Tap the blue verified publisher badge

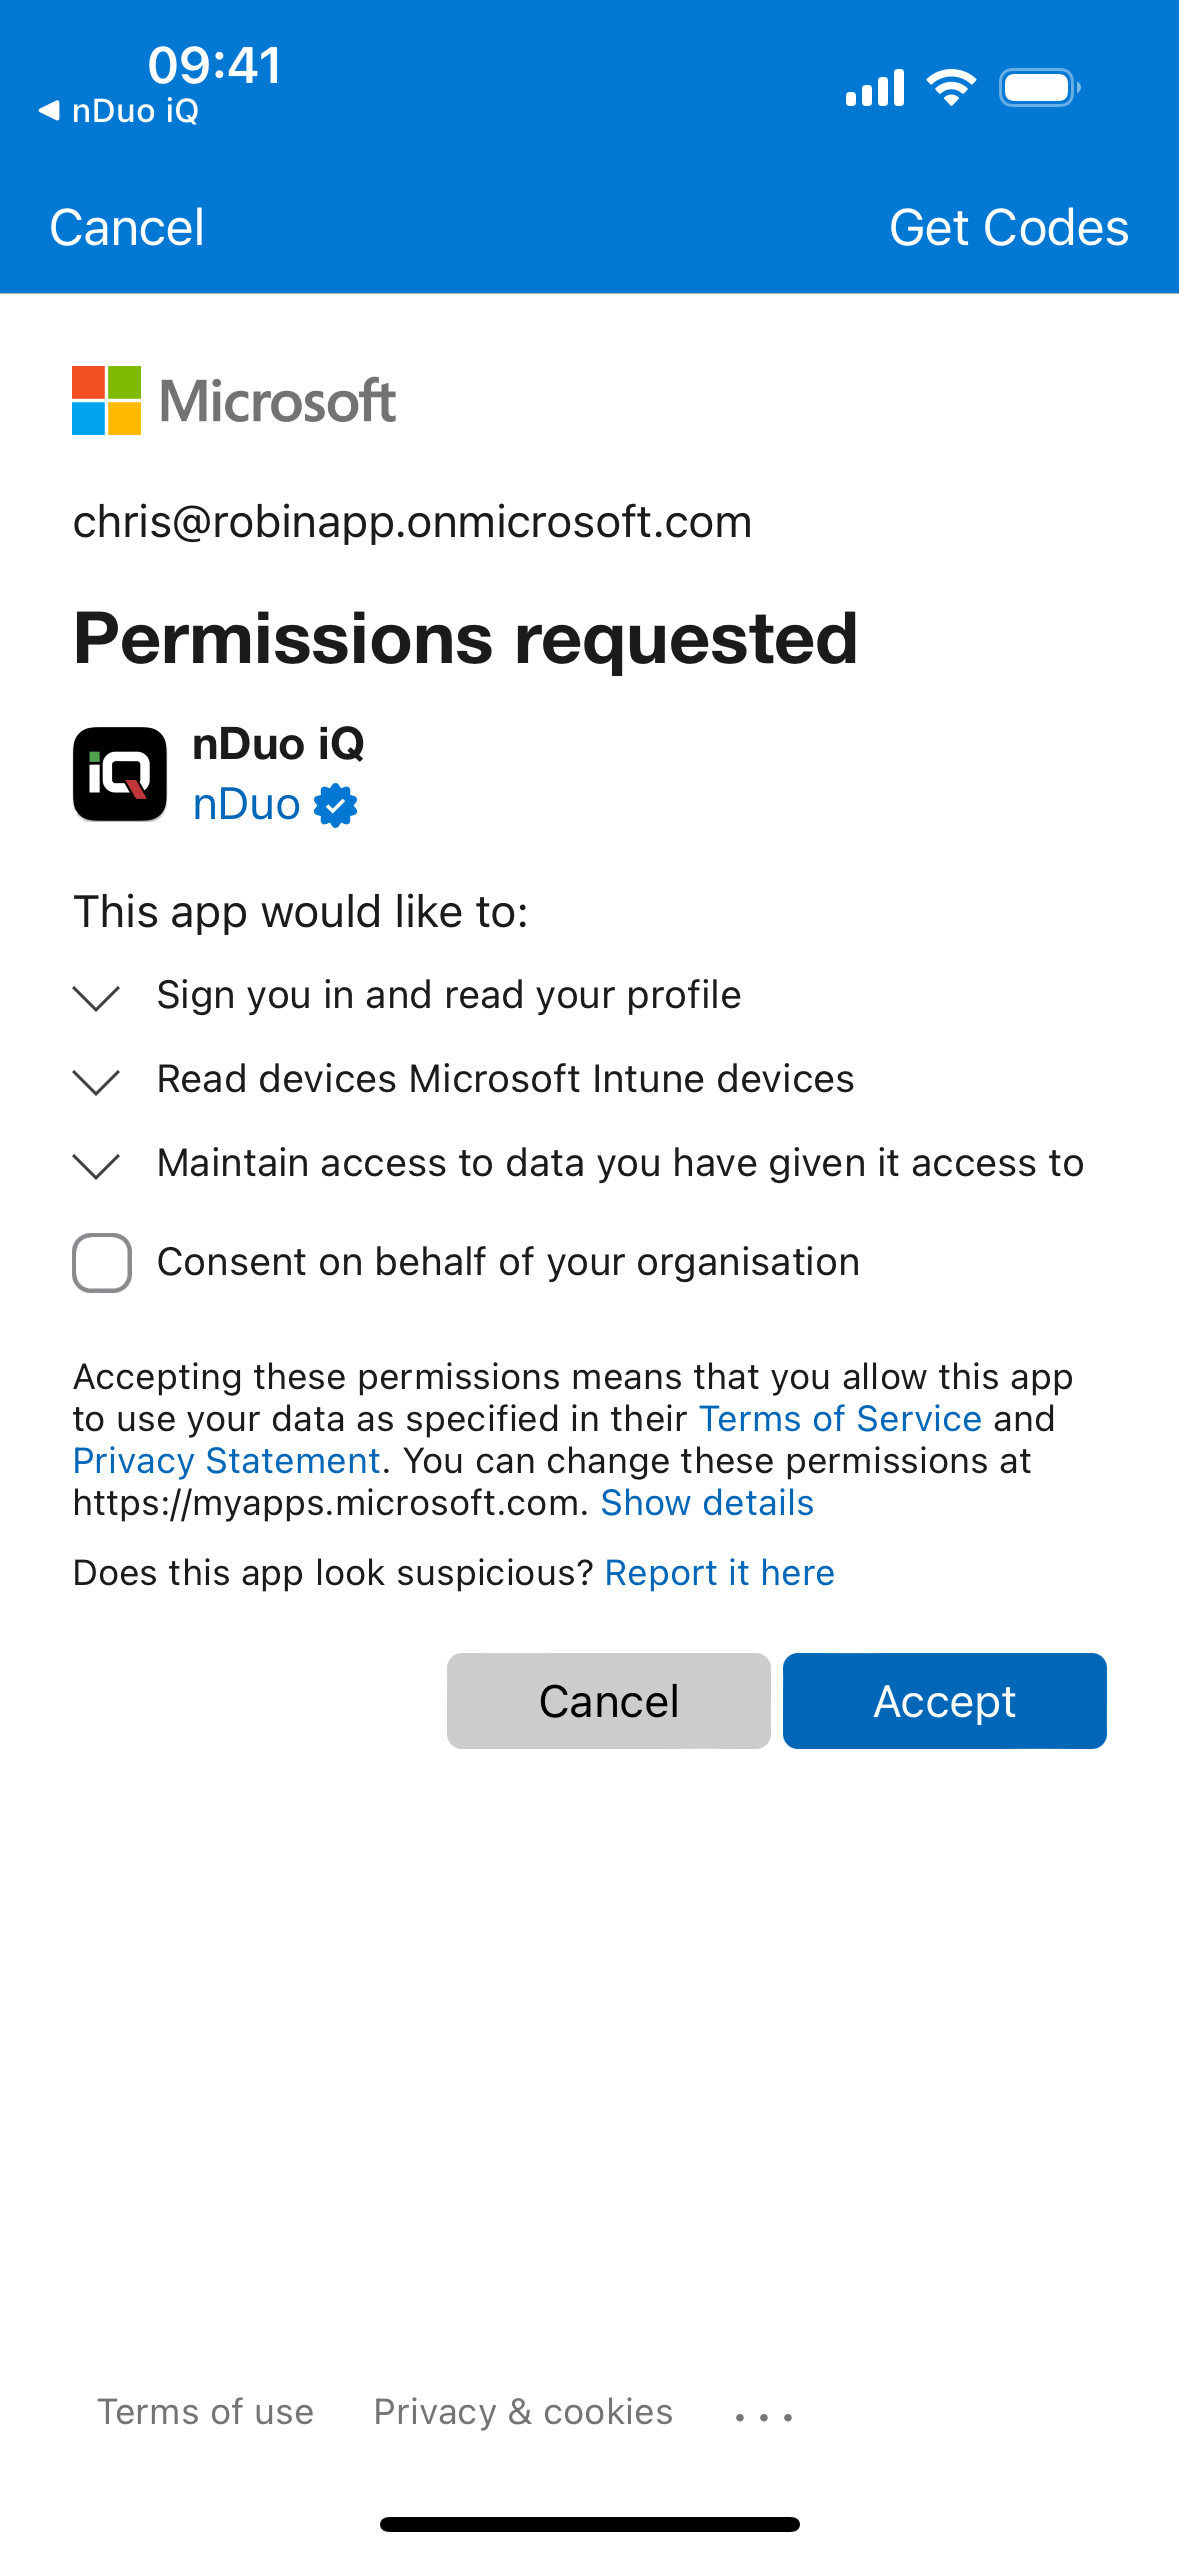click(x=336, y=805)
